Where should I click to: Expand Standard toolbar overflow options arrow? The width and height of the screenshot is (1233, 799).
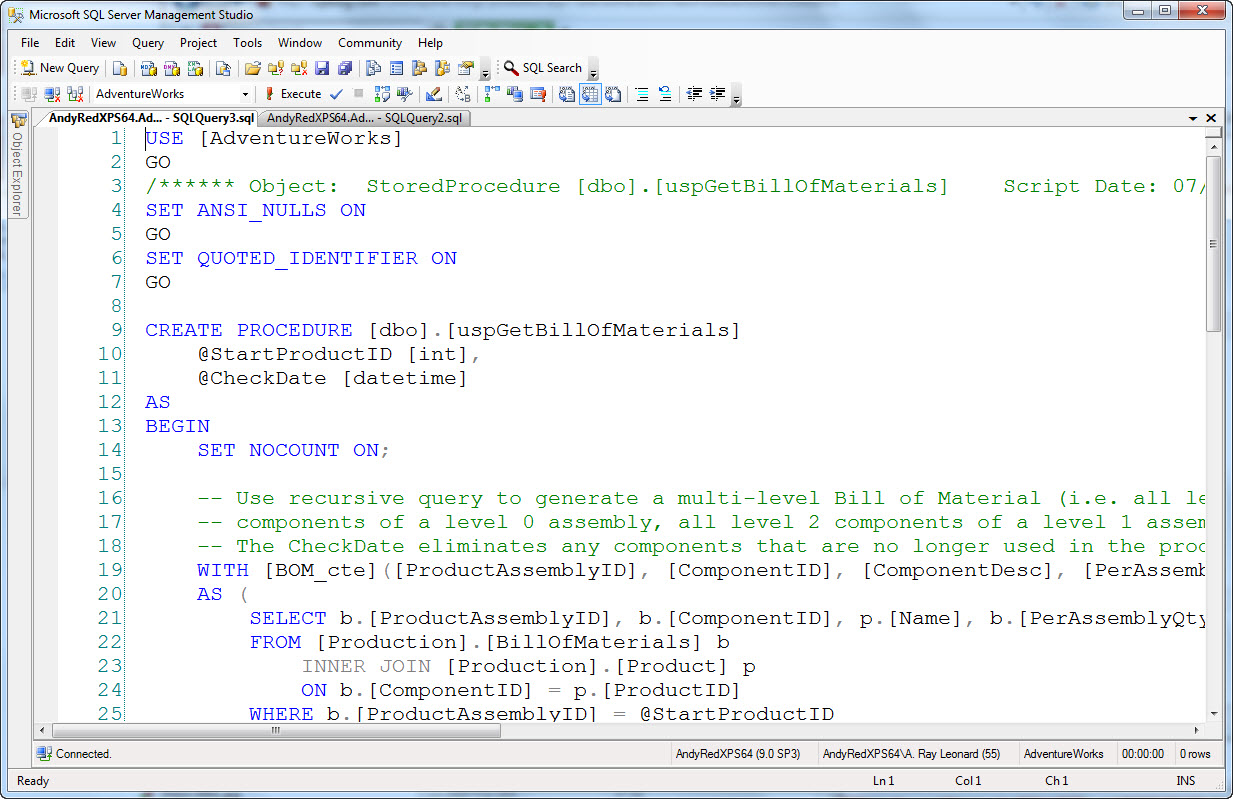click(x=485, y=70)
